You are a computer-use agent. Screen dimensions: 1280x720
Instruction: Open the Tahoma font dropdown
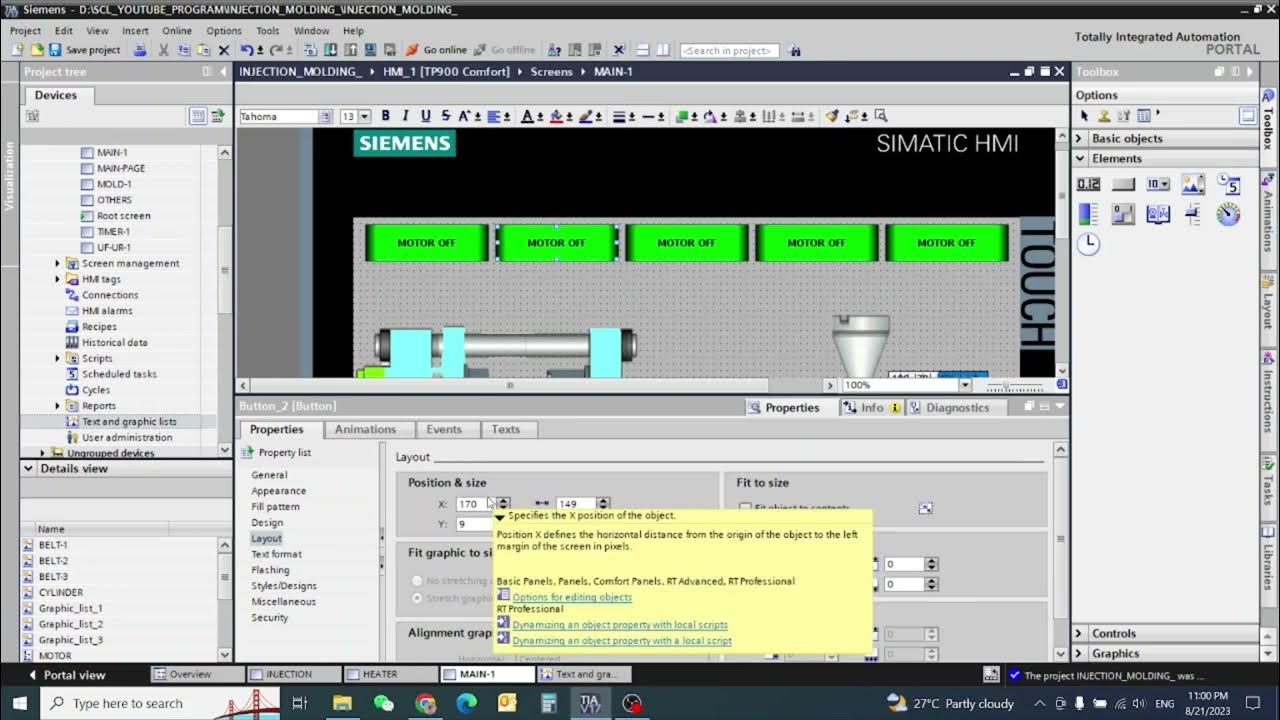click(325, 117)
